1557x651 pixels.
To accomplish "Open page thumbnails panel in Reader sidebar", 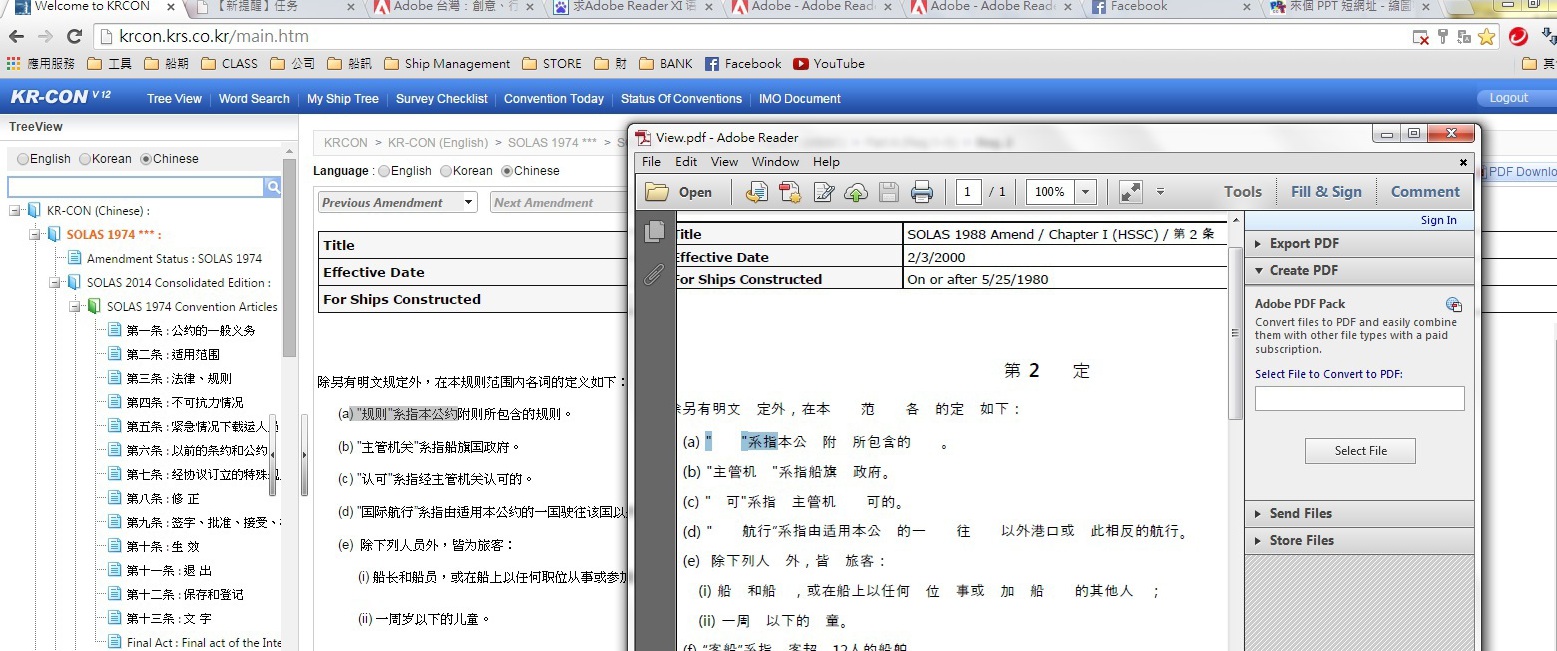I will (x=655, y=231).
